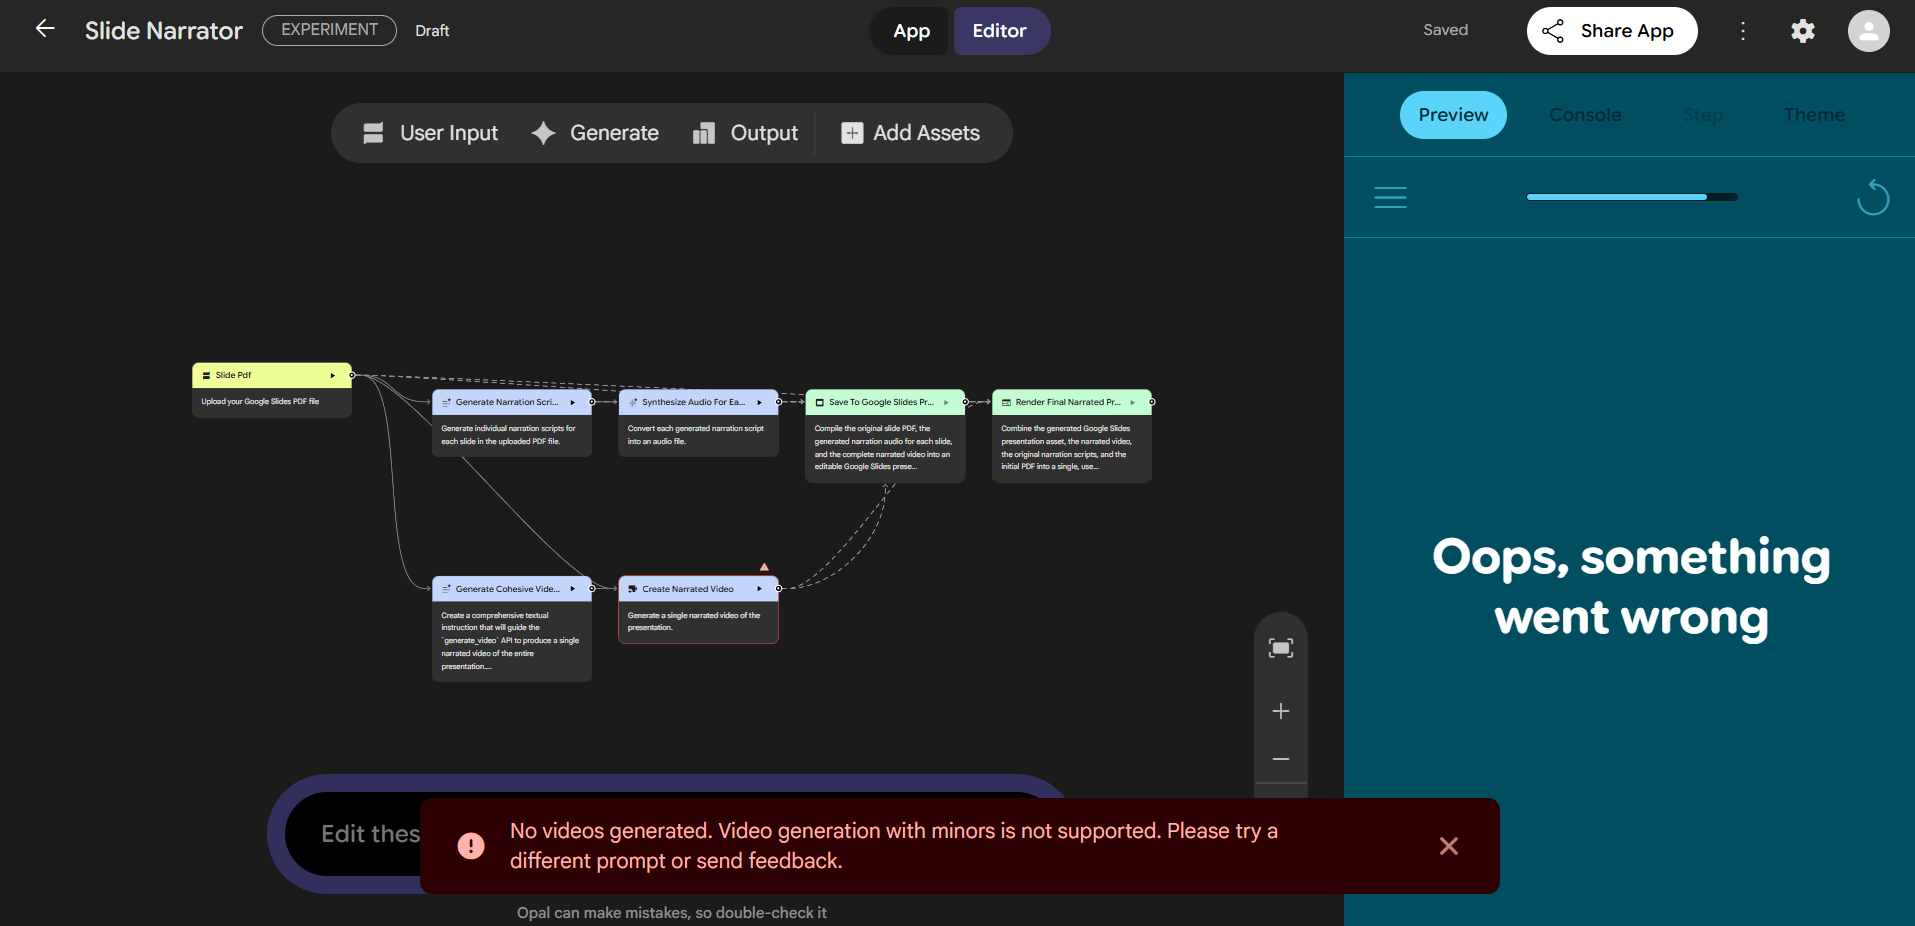Click the Share App button
The height and width of the screenshot is (926, 1915).
[1611, 31]
